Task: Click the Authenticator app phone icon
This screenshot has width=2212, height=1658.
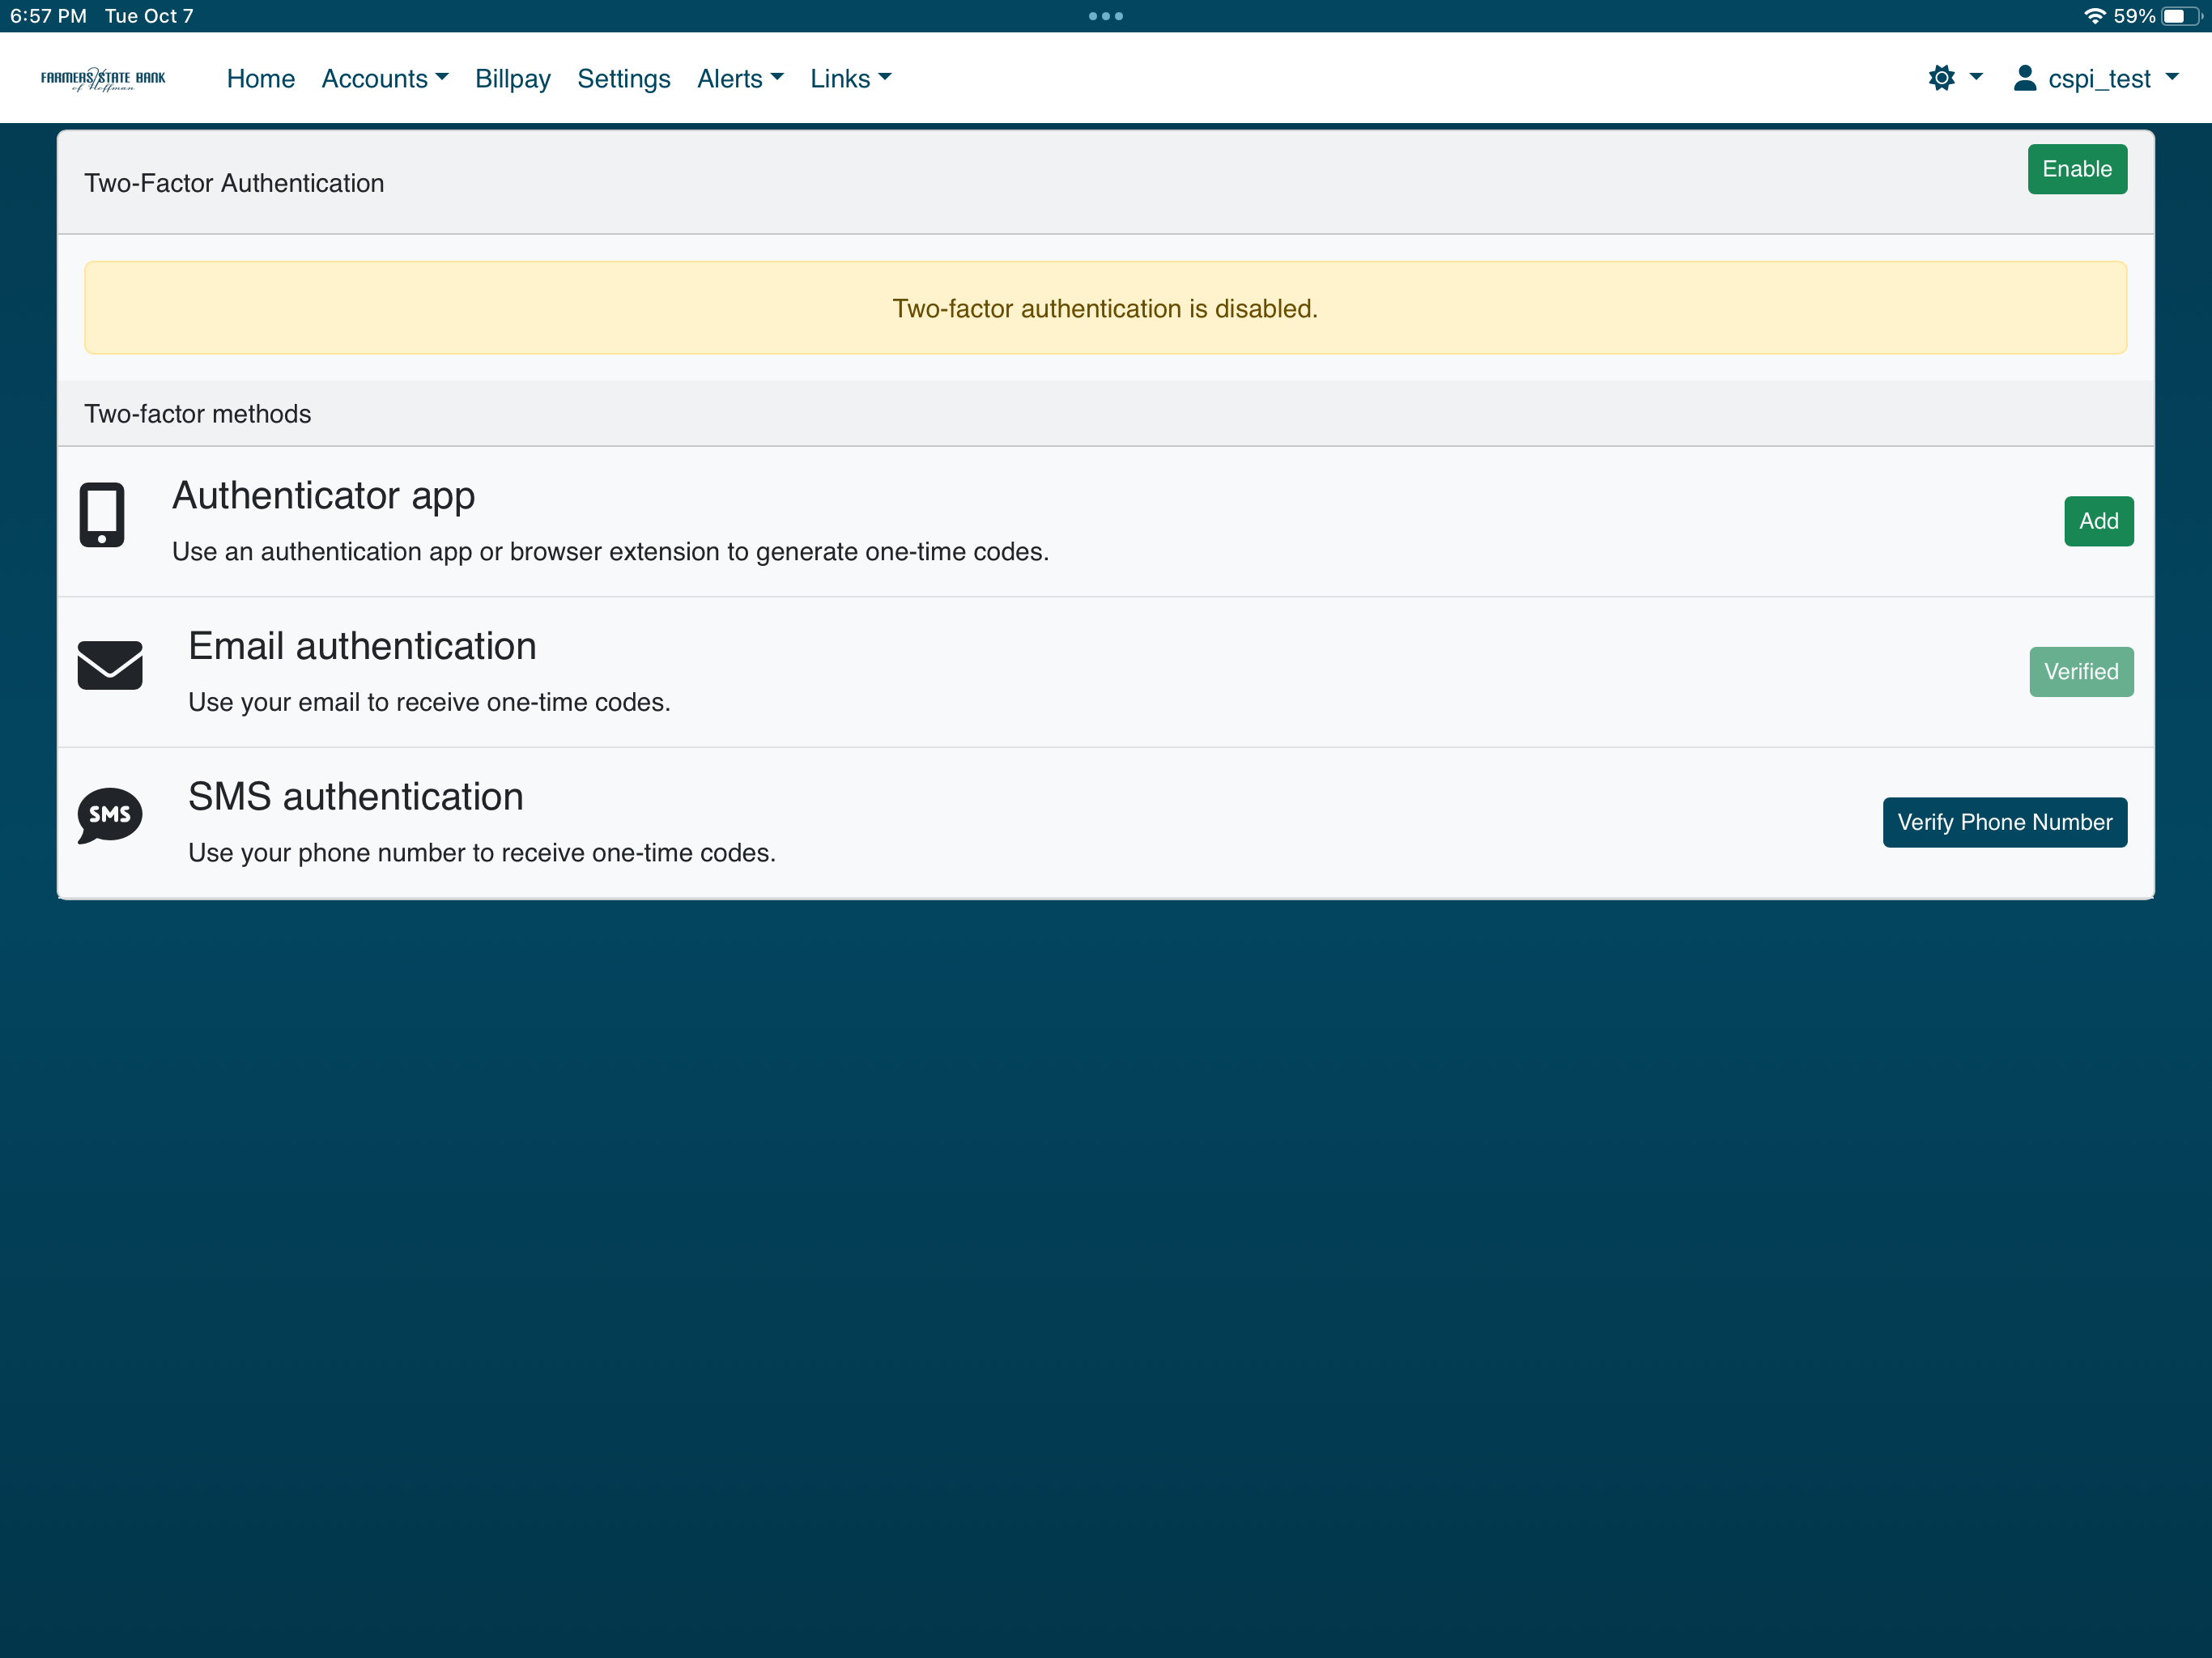Action: pyautogui.click(x=102, y=515)
